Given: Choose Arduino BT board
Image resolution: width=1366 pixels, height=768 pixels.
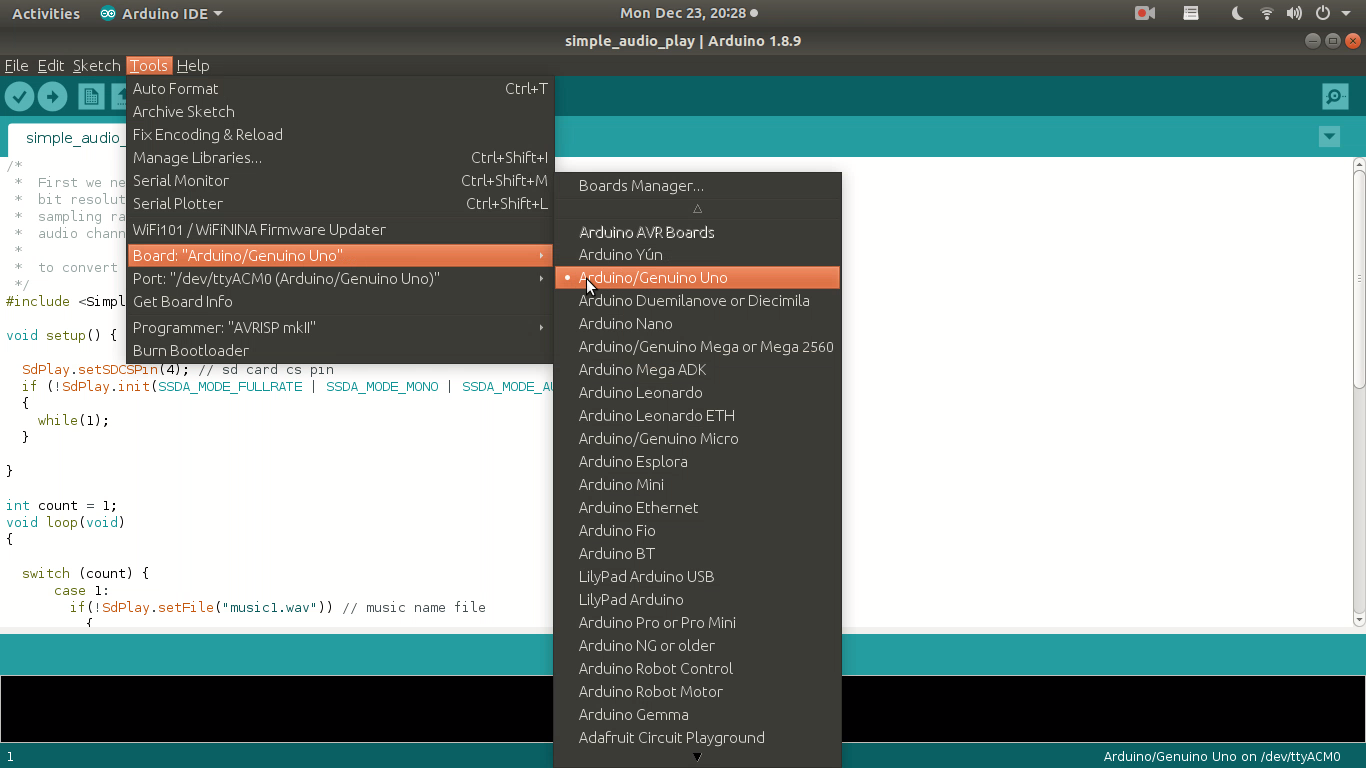Looking at the screenshot, I should (x=697, y=554).
